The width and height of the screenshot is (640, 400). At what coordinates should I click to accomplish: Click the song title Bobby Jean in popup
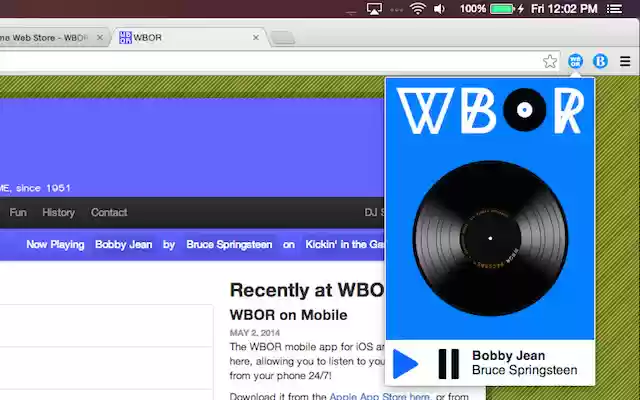[508, 356]
